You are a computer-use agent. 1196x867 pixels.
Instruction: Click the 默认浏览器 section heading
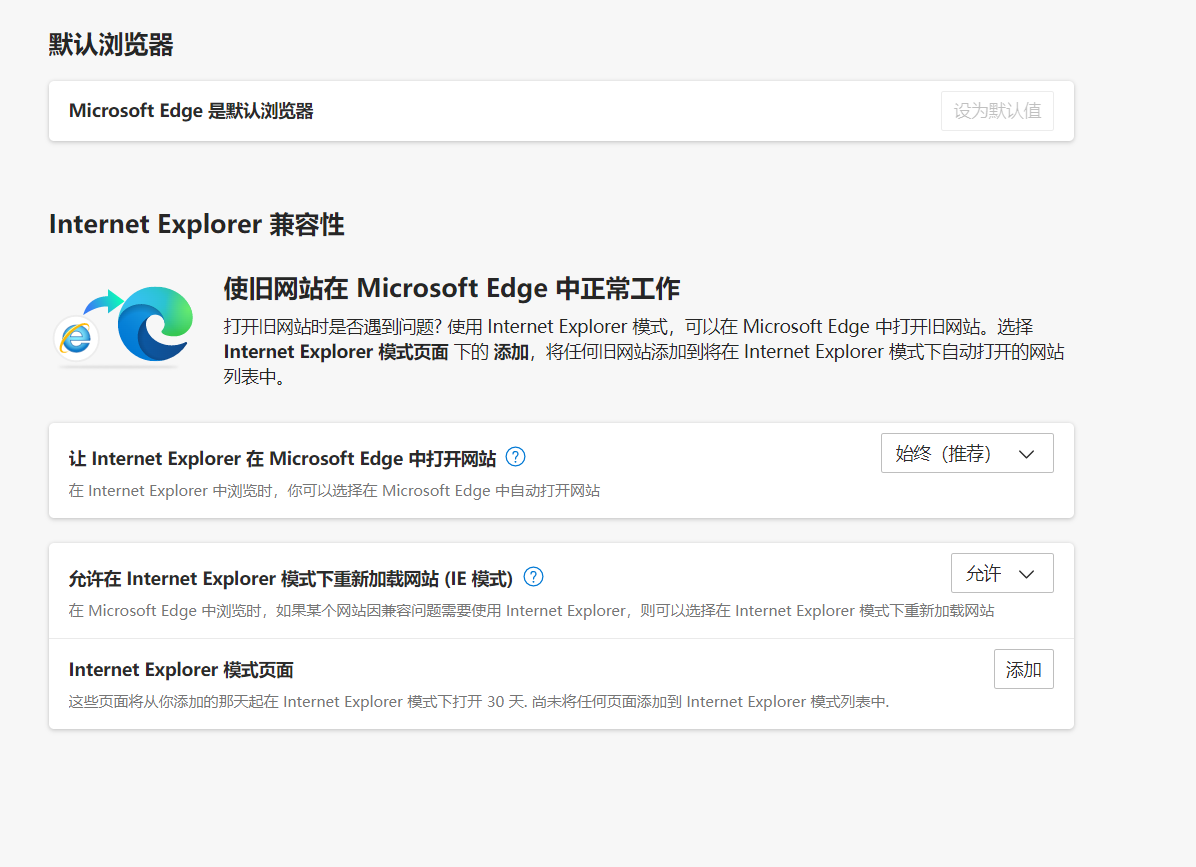click(111, 45)
